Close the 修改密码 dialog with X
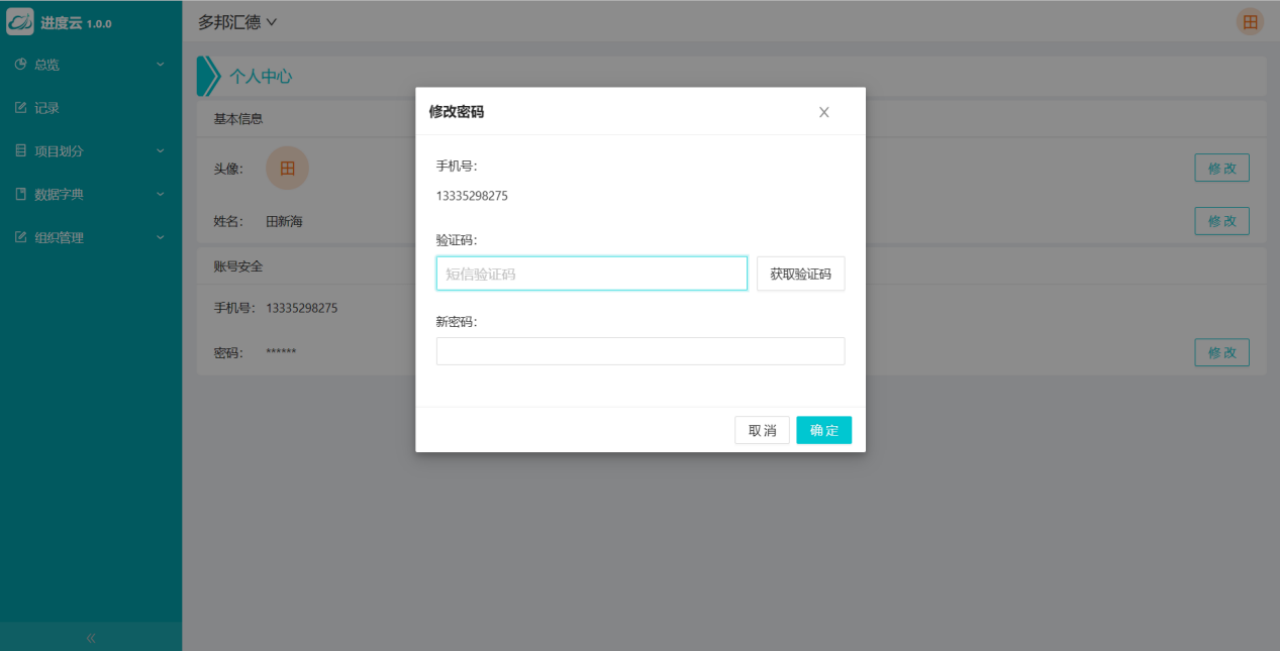This screenshot has height=651, width=1280. click(x=824, y=112)
